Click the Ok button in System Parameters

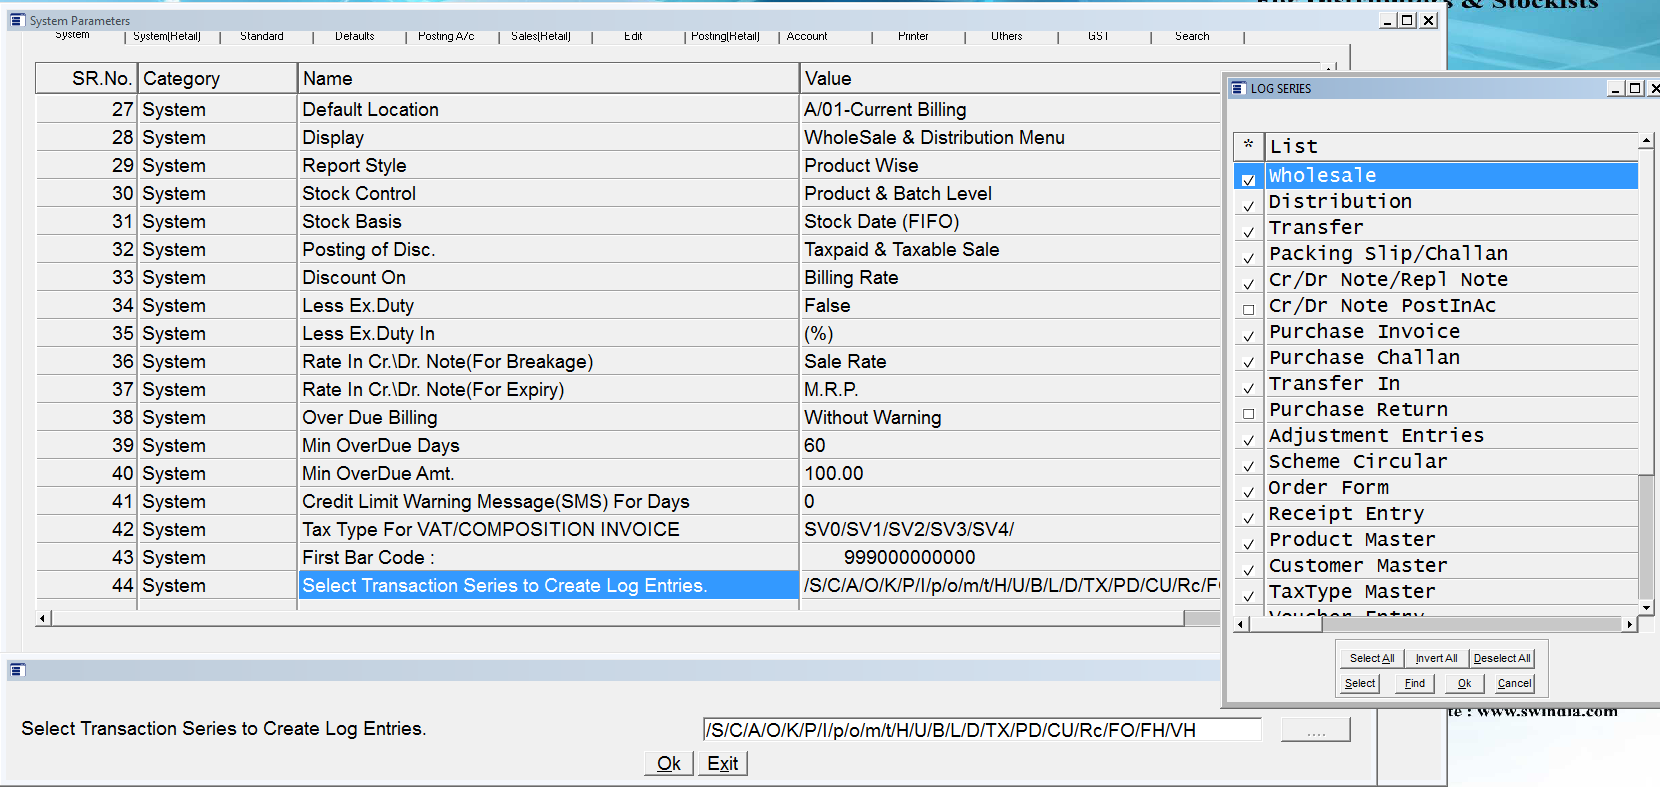(x=668, y=764)
